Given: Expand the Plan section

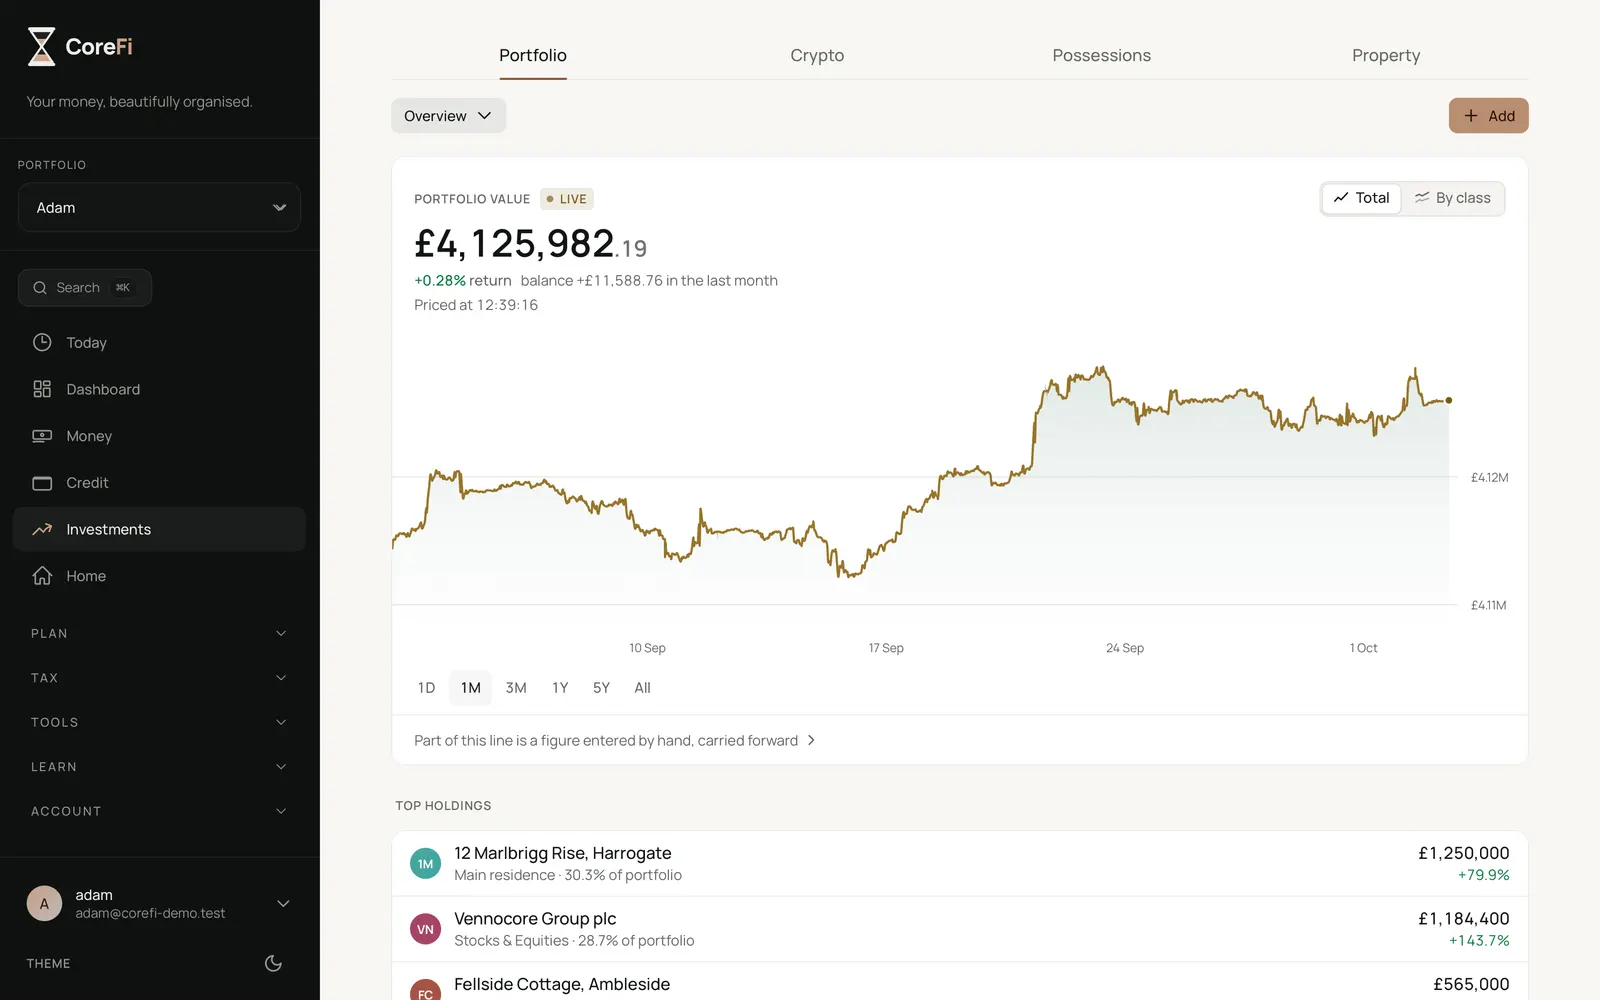Looking at the screenshot, I should 159,633.
